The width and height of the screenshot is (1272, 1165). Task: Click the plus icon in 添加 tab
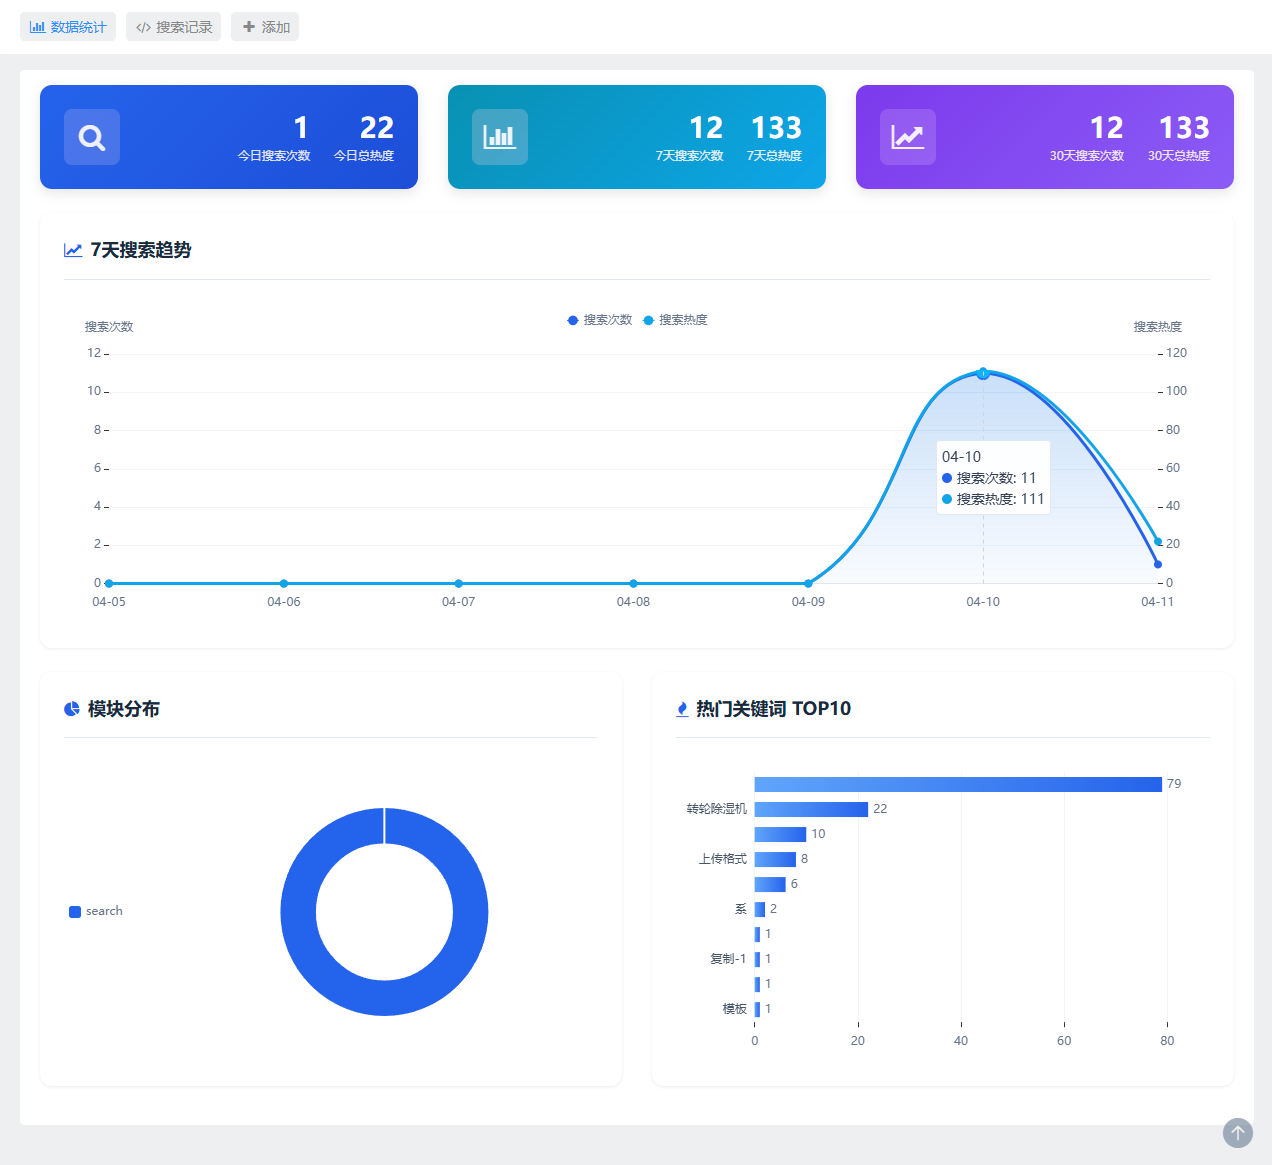click(x=249, y=27)
